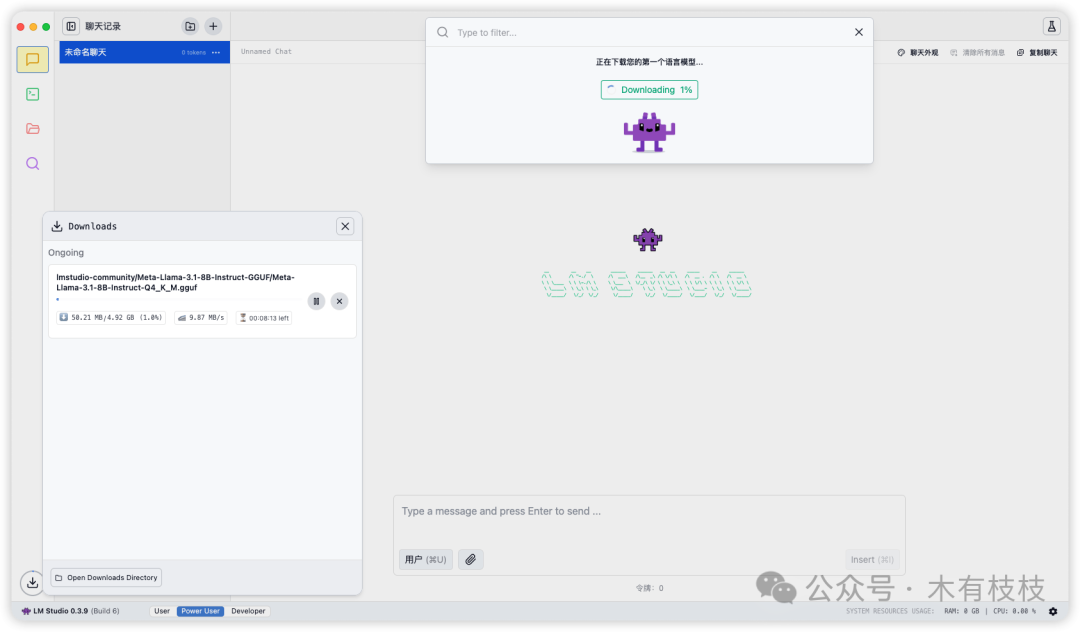Image resolution: width=1080 pixels, height=632 pixels.
Task: Cancel the Meta-Llama-3.1 download
Action: [x=340, y=302]
